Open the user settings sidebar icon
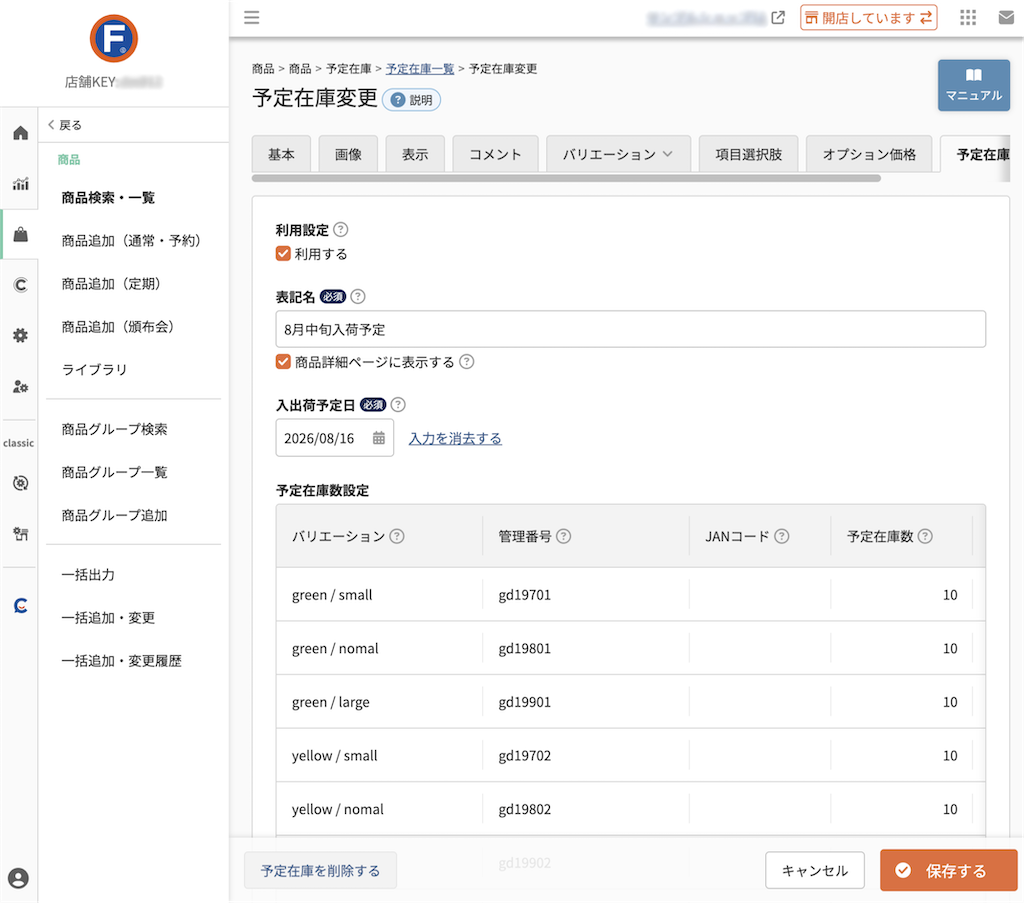Image resolution: width=1024 pixels, height=903 pixels. pyautogui.click(x=20, y=387)
